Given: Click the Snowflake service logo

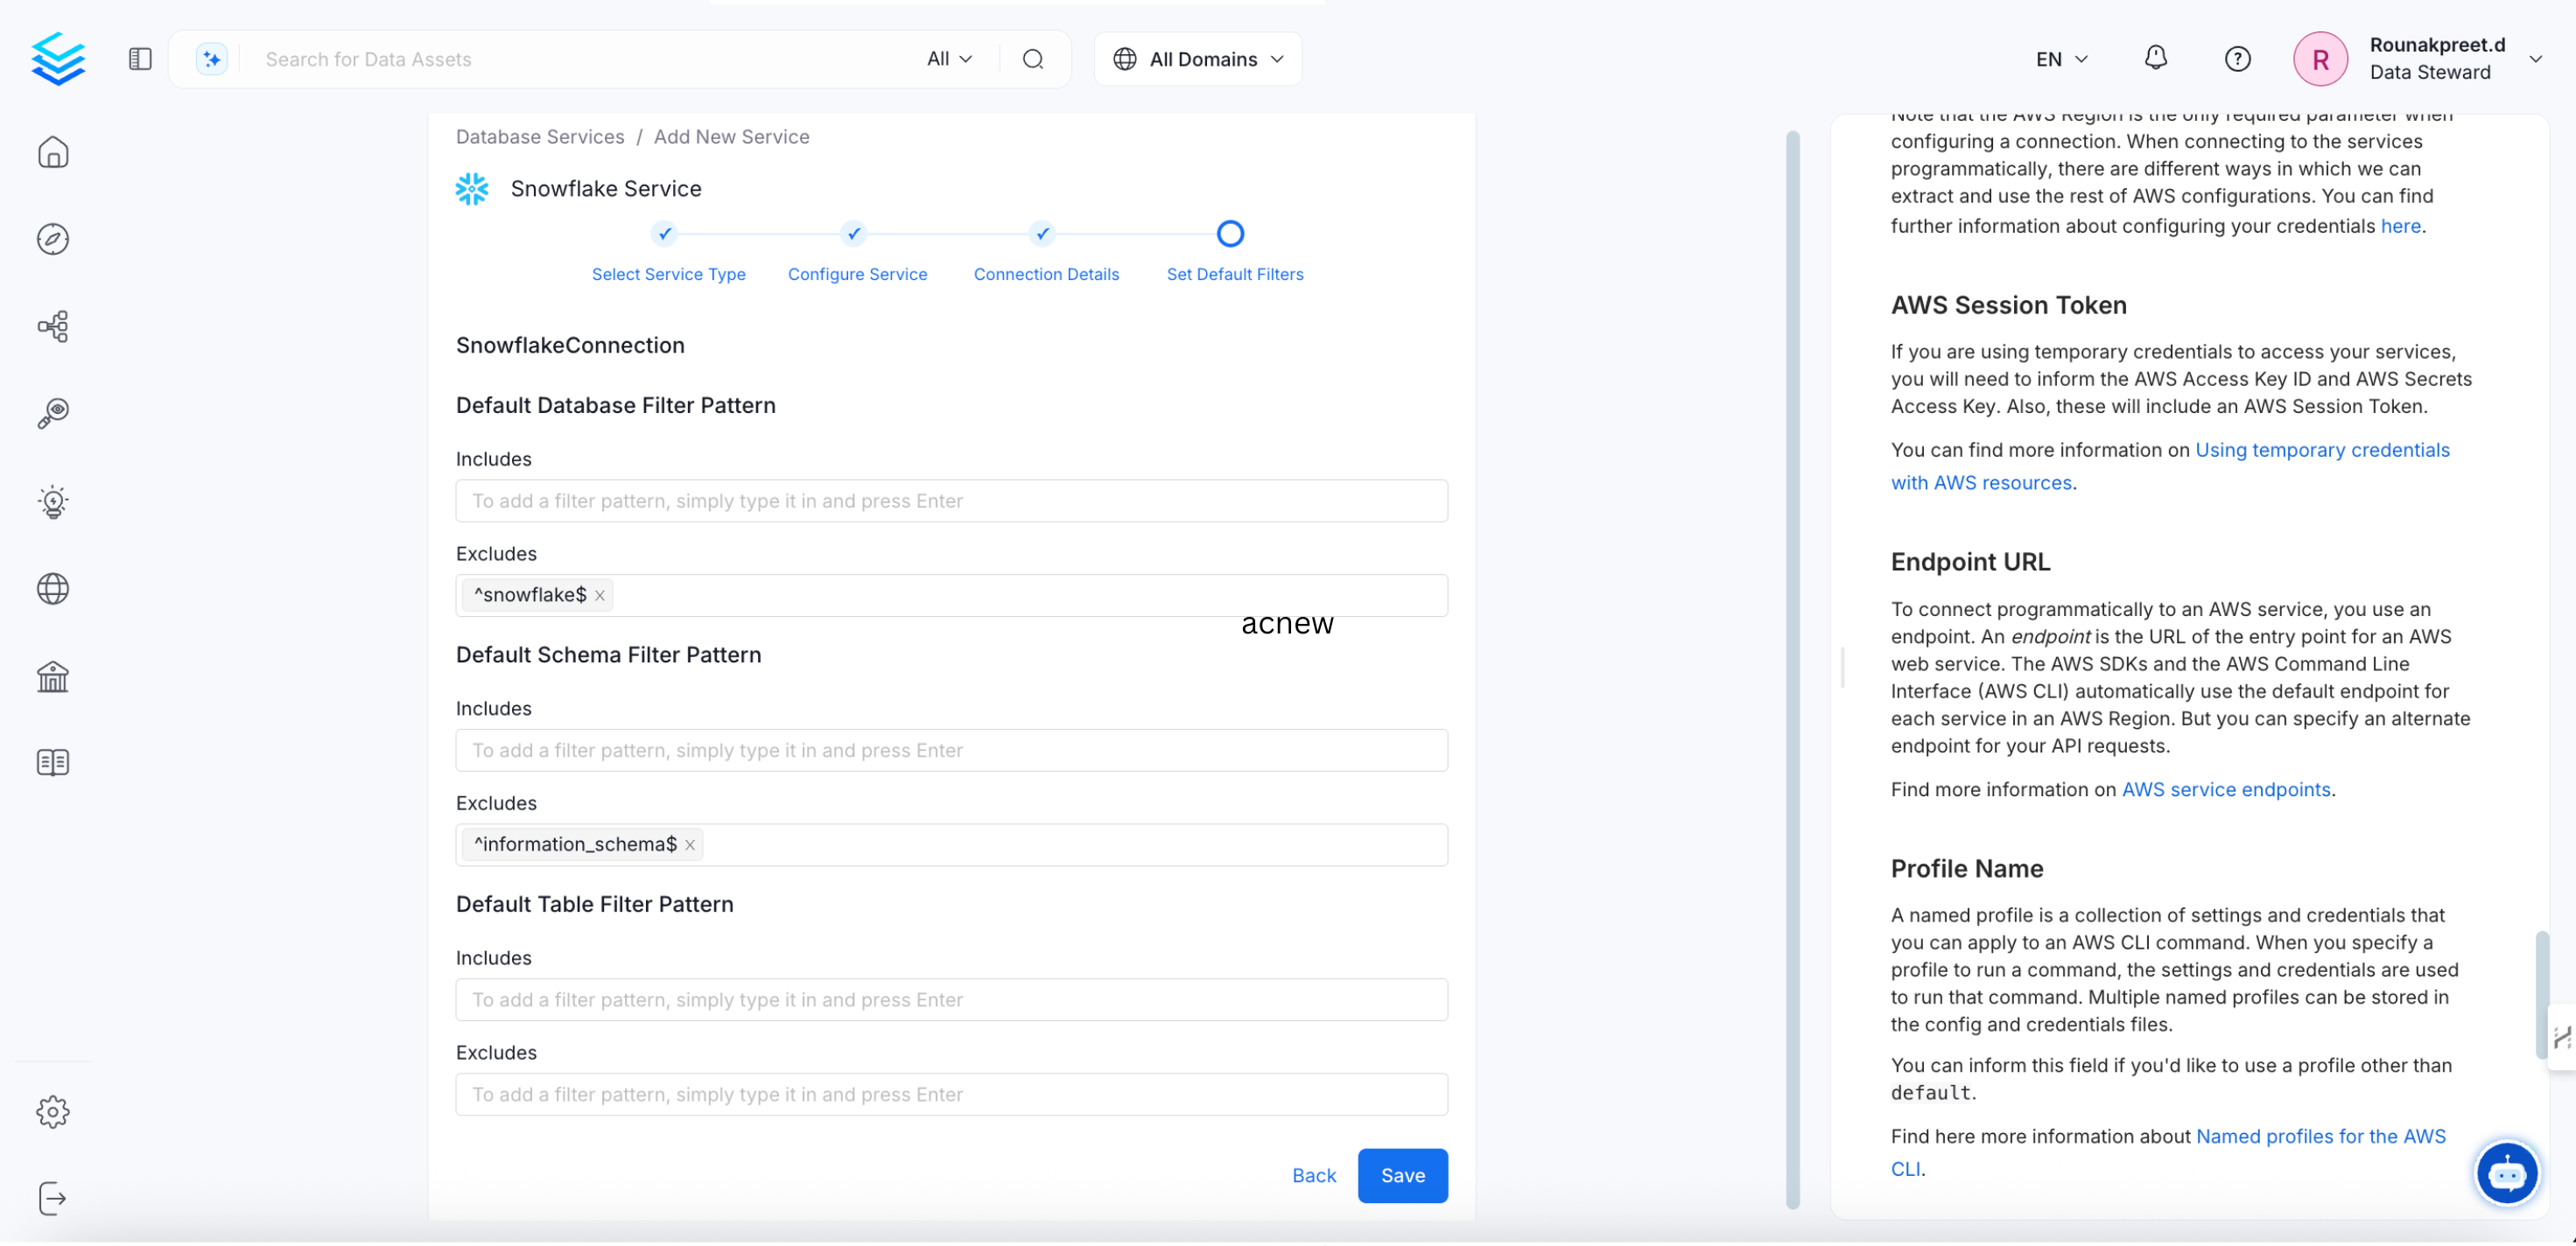Looking at the screenshot, I should [x=472, y=188].
